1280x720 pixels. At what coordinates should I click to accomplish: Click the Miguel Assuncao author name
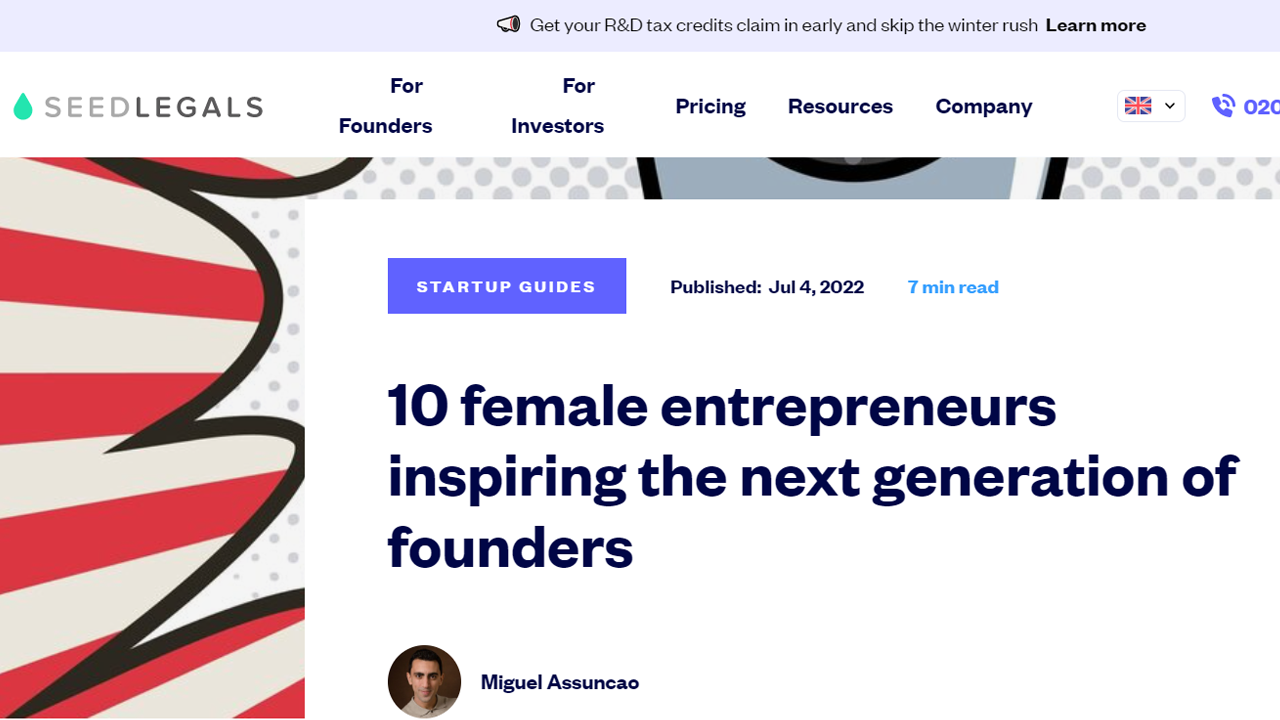560,682
